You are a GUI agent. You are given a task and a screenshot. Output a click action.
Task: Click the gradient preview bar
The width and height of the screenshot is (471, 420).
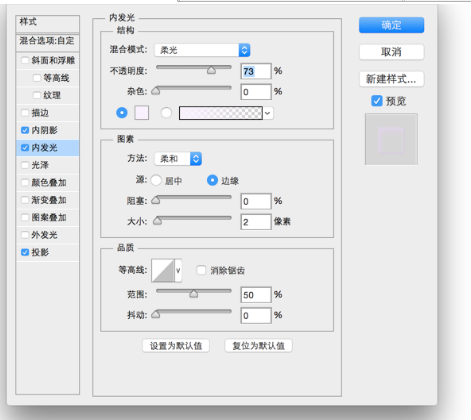tap(221, 113)
